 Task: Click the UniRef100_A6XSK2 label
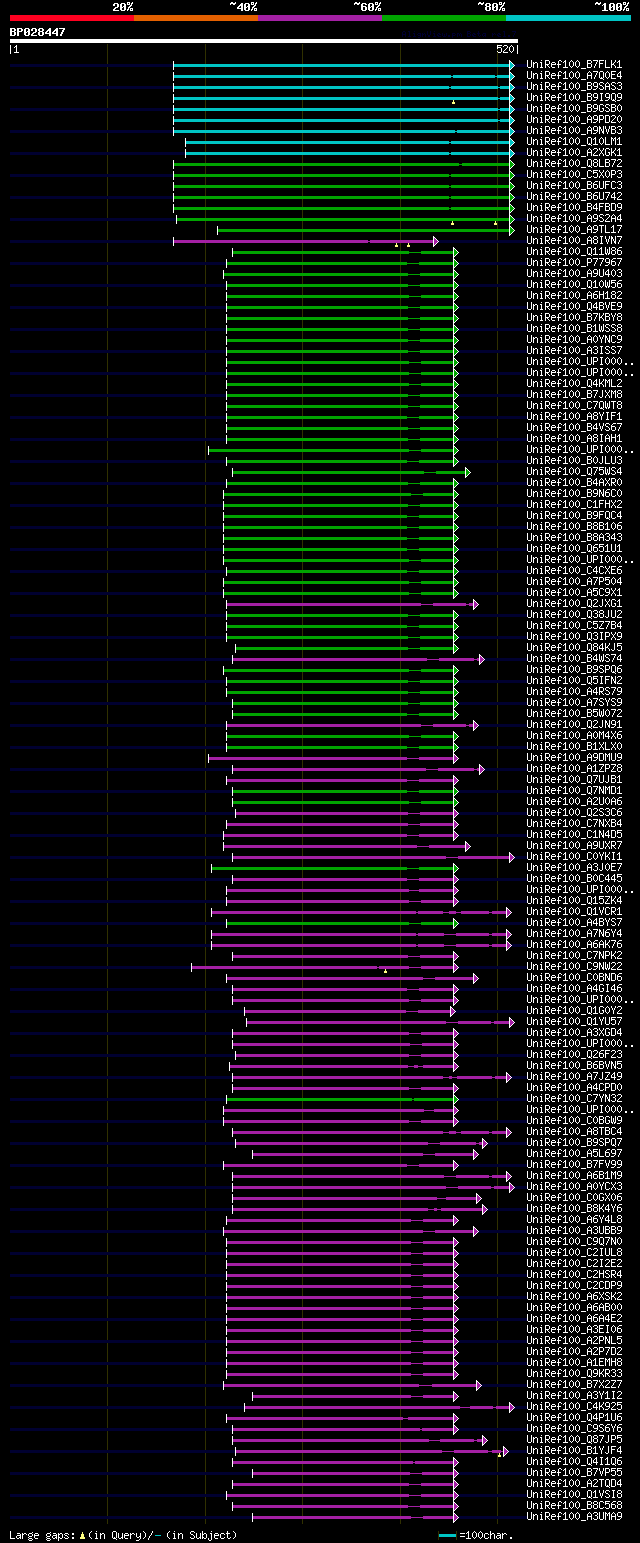[574, 1296]
